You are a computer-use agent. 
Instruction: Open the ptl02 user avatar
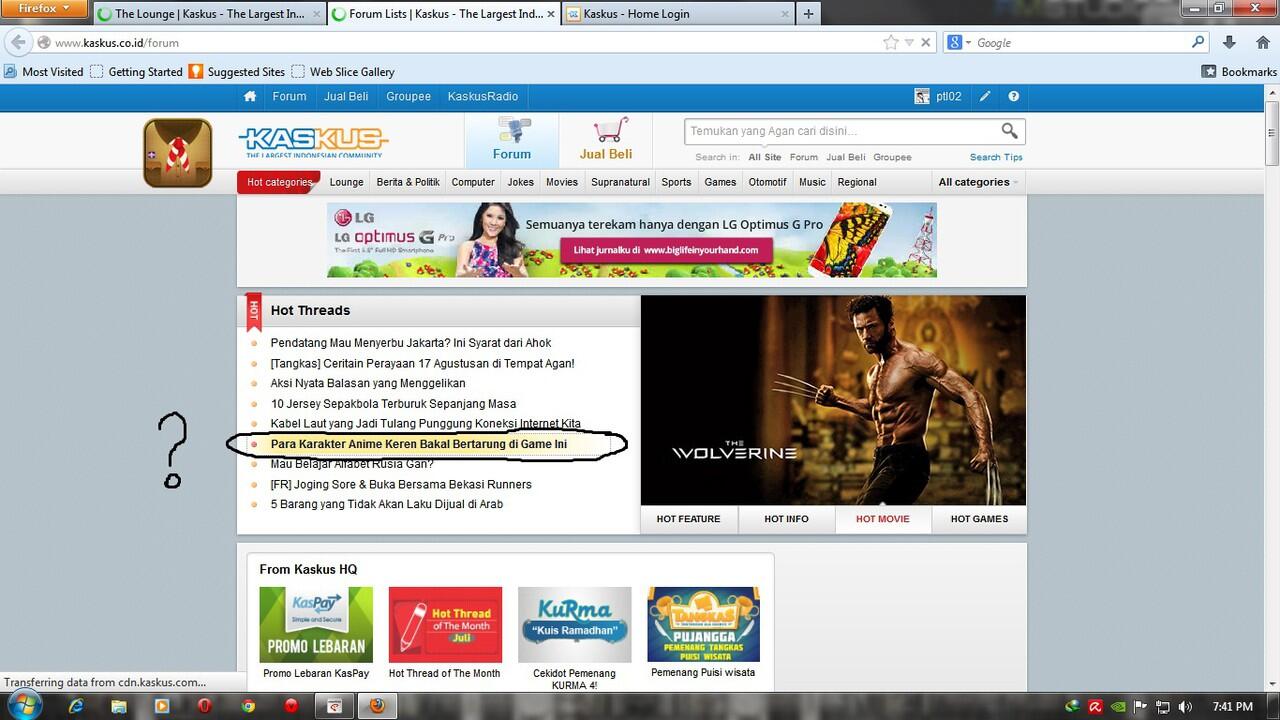(x=921, y=96)
